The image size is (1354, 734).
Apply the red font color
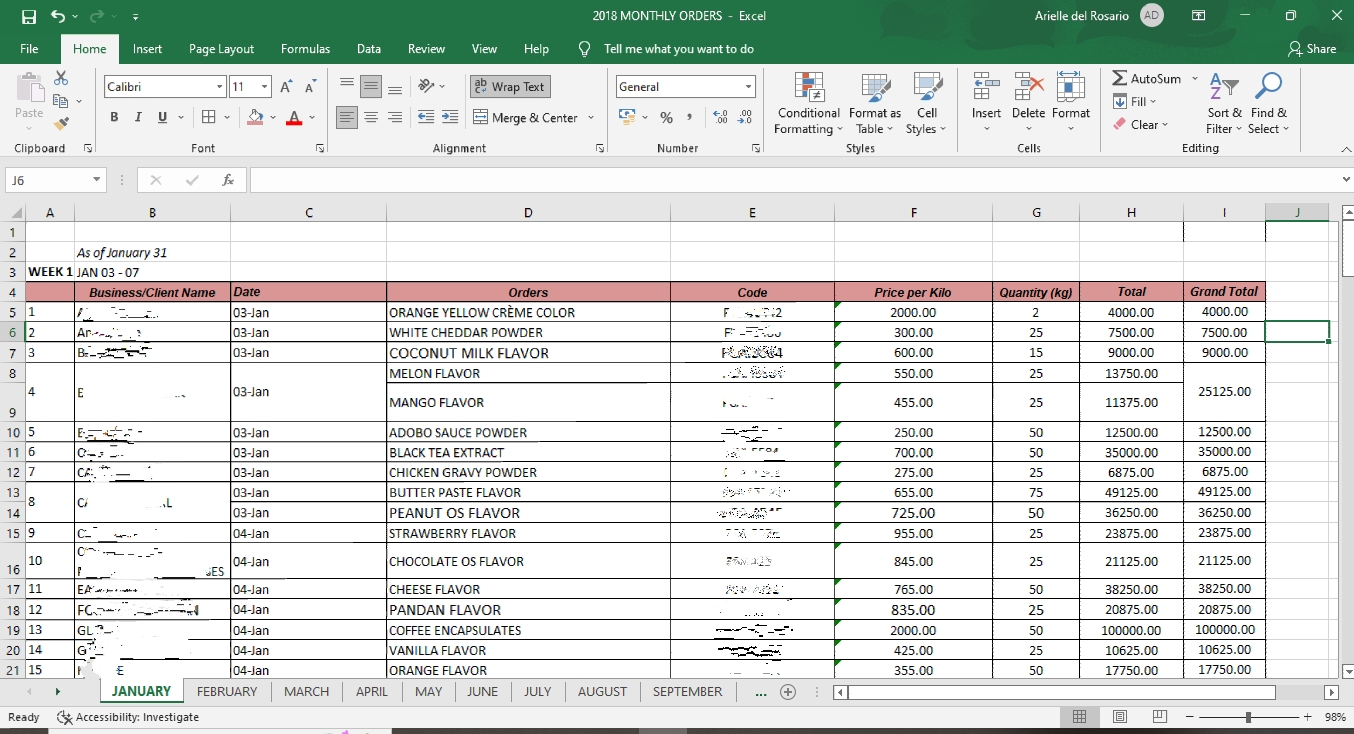[294, 117]
